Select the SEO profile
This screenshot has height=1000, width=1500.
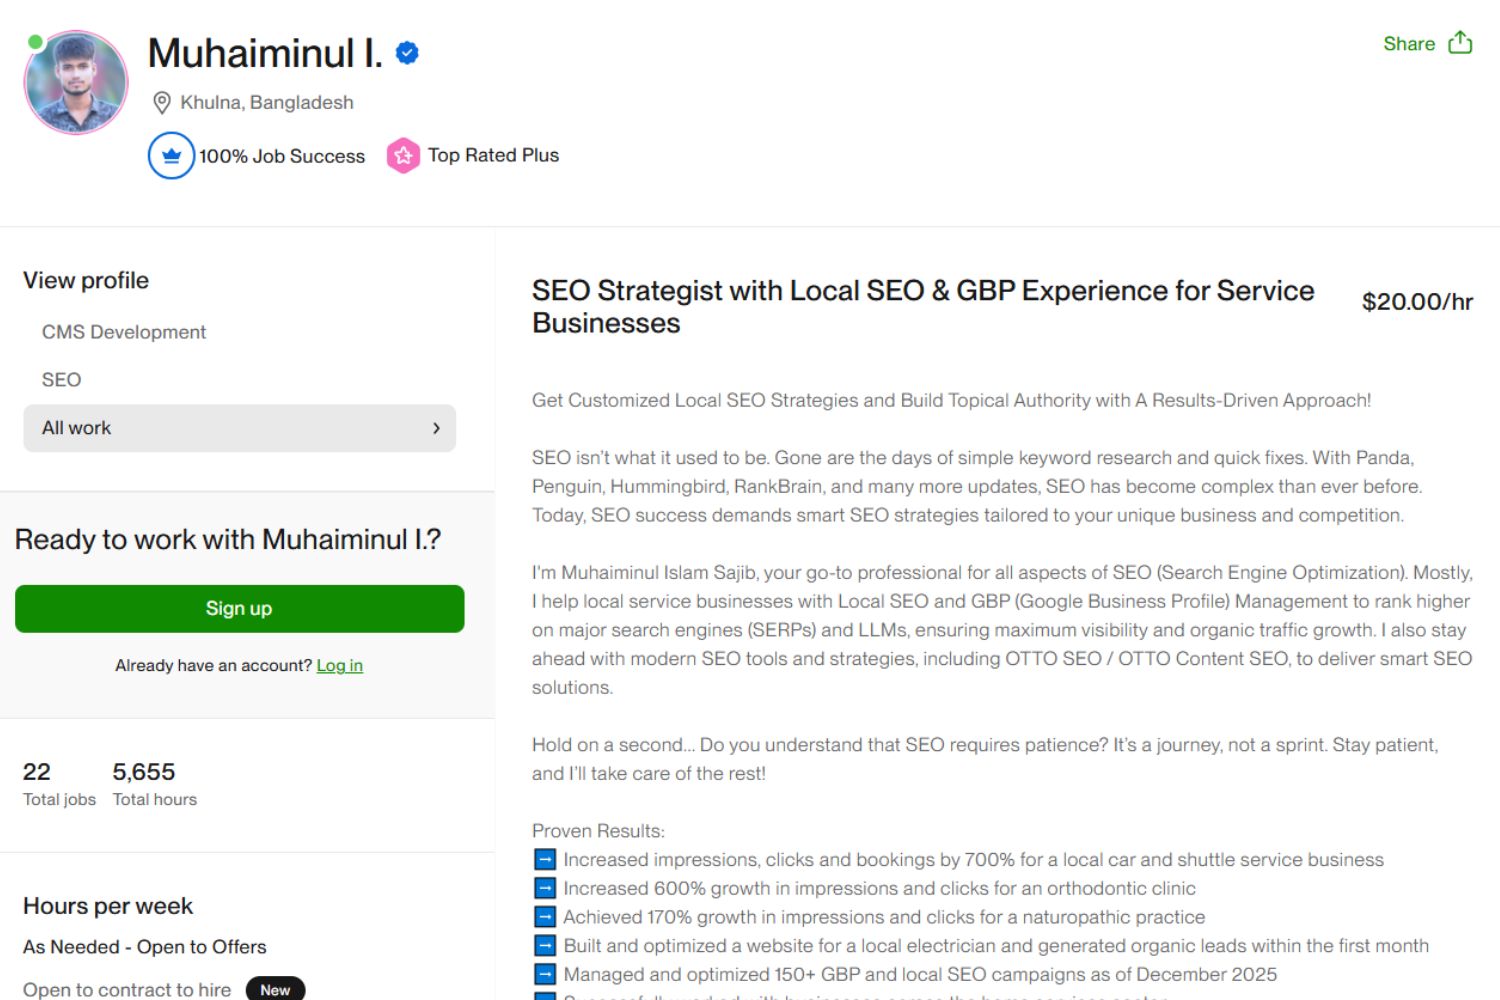62,380
